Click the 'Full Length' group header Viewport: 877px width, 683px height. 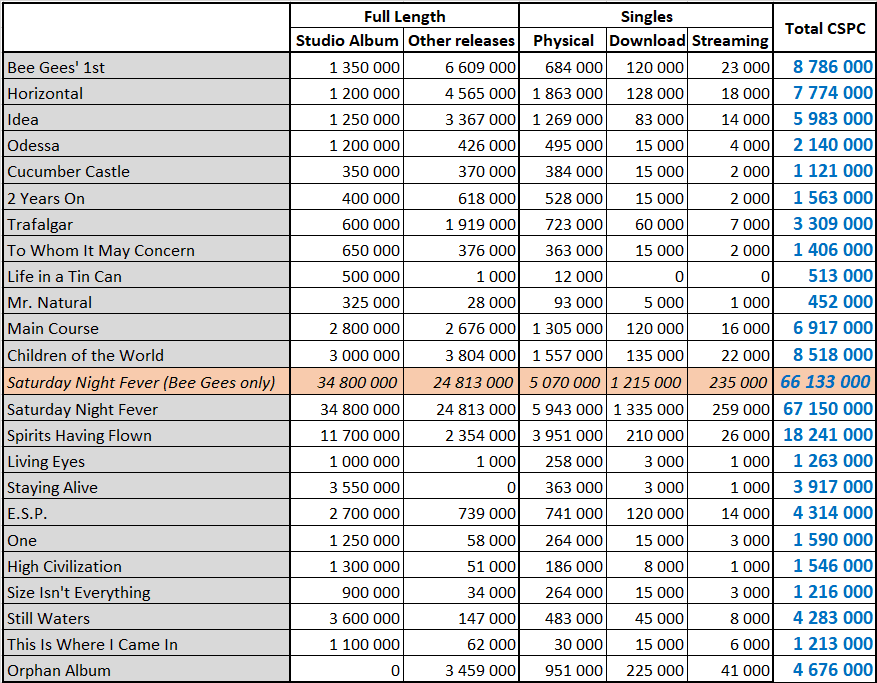coord(404,16)
